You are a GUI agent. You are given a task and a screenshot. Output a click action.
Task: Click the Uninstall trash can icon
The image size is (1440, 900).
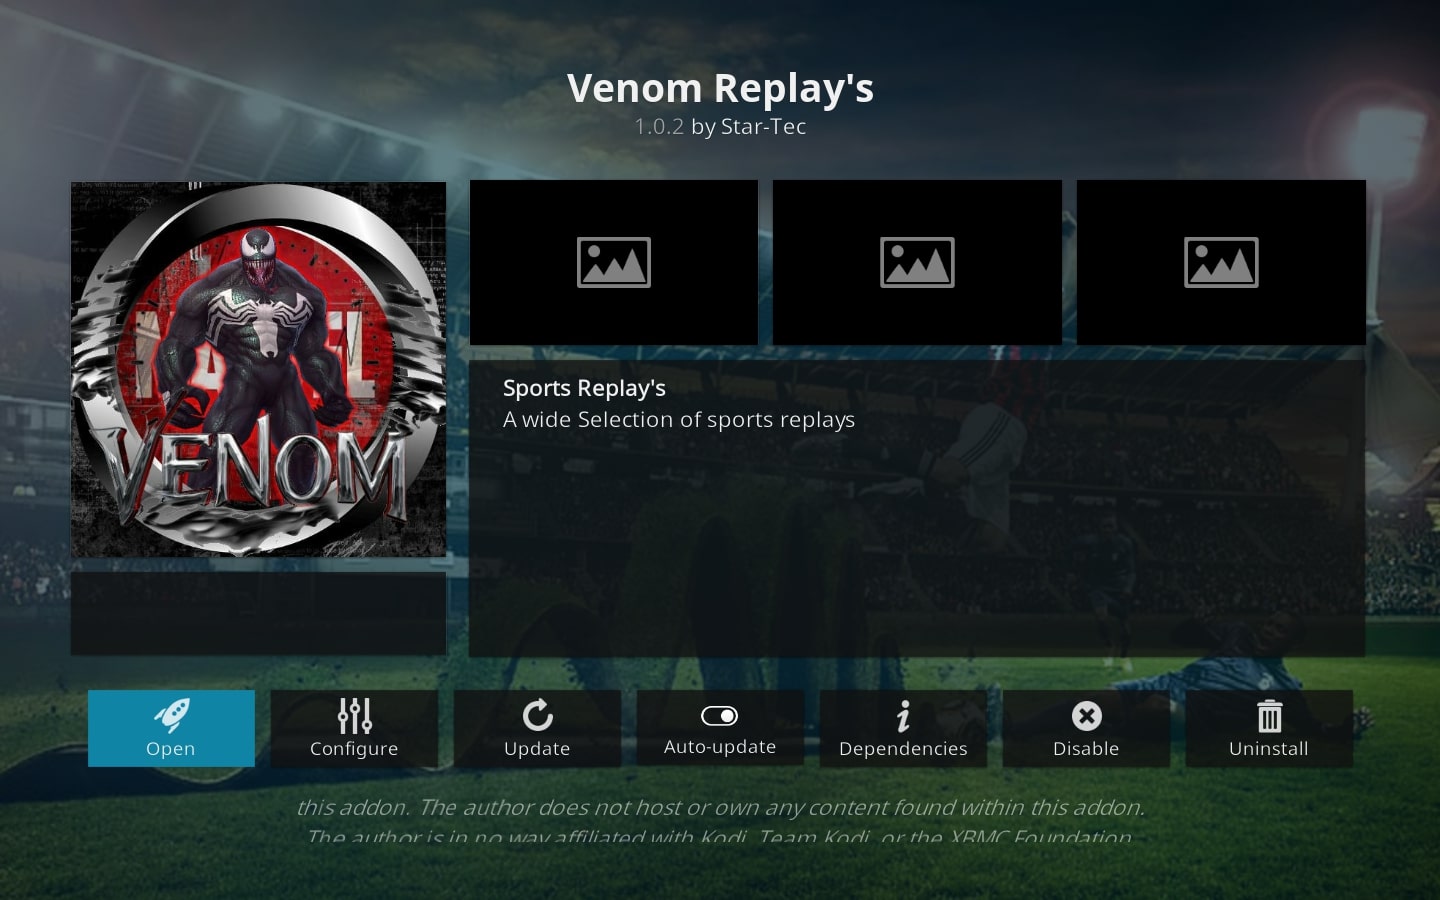tap(1269, 716)
